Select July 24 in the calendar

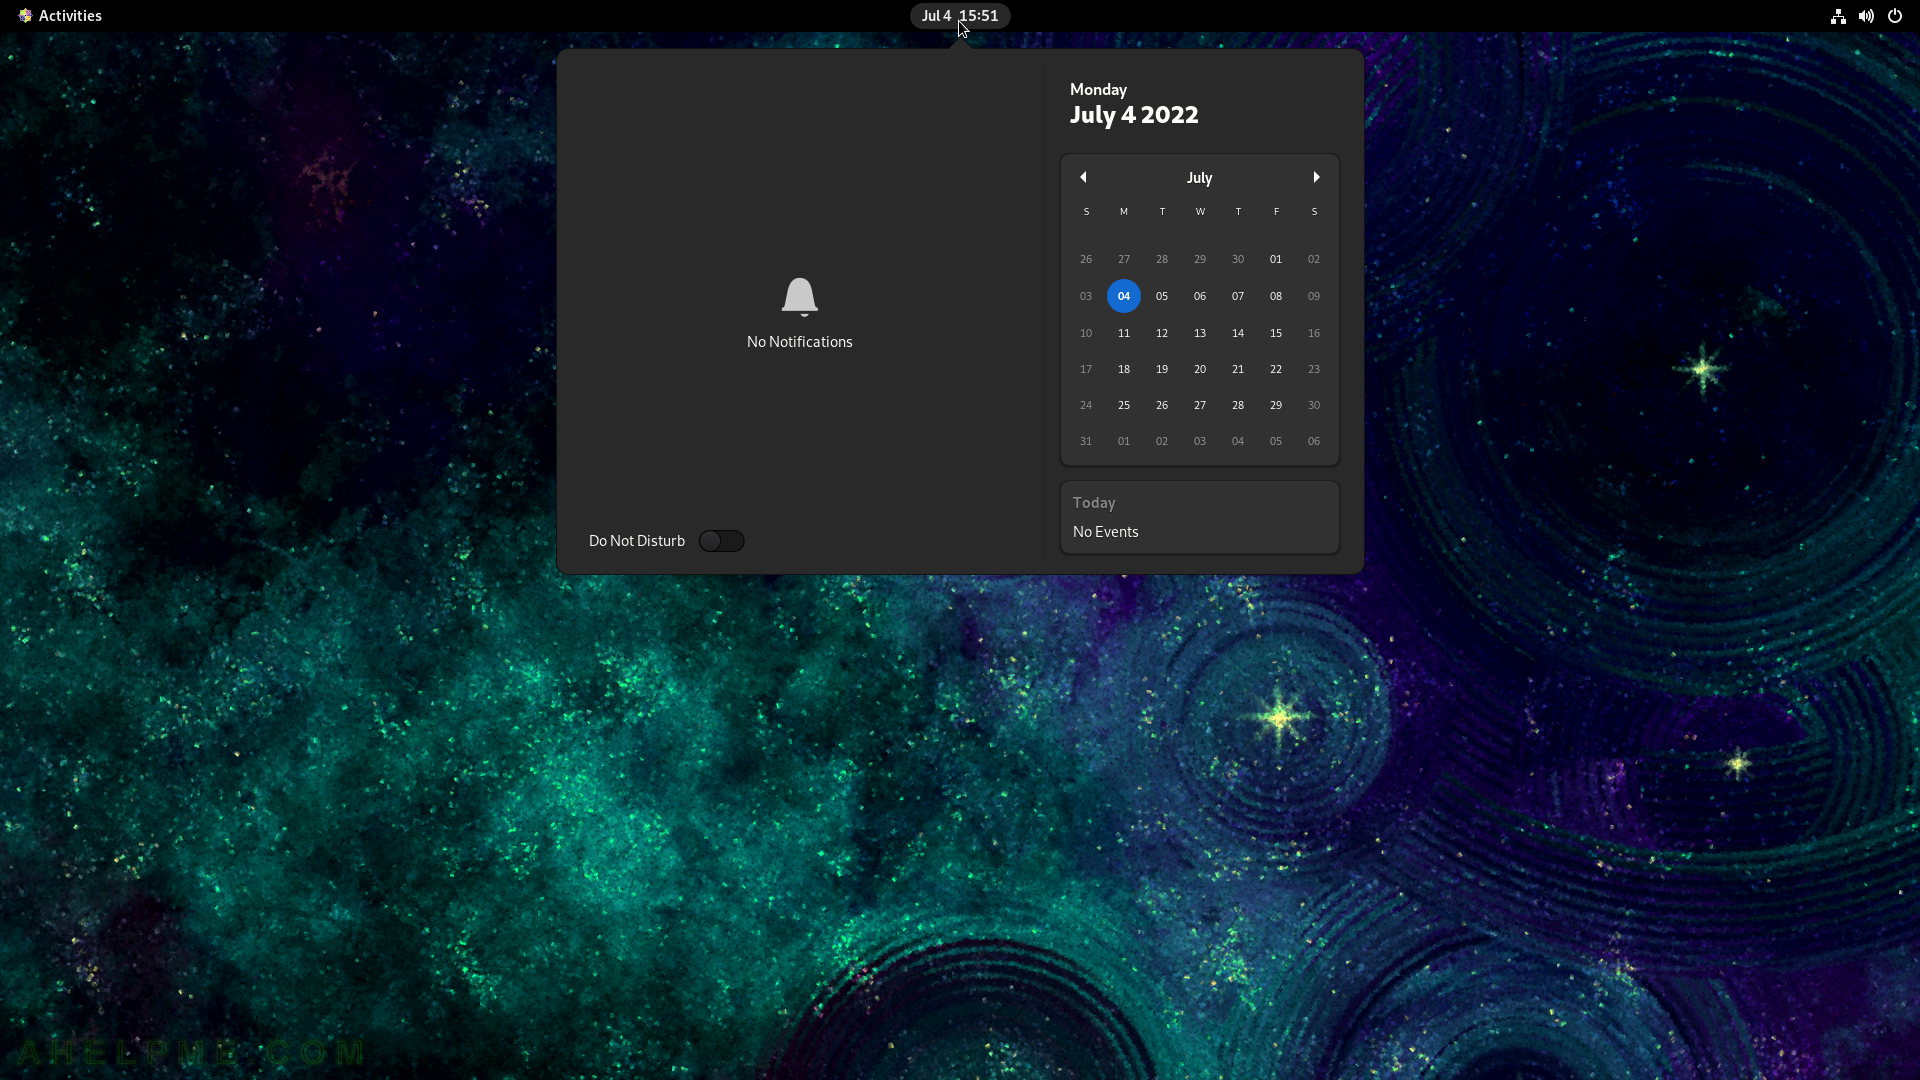tap(1086, 405)
